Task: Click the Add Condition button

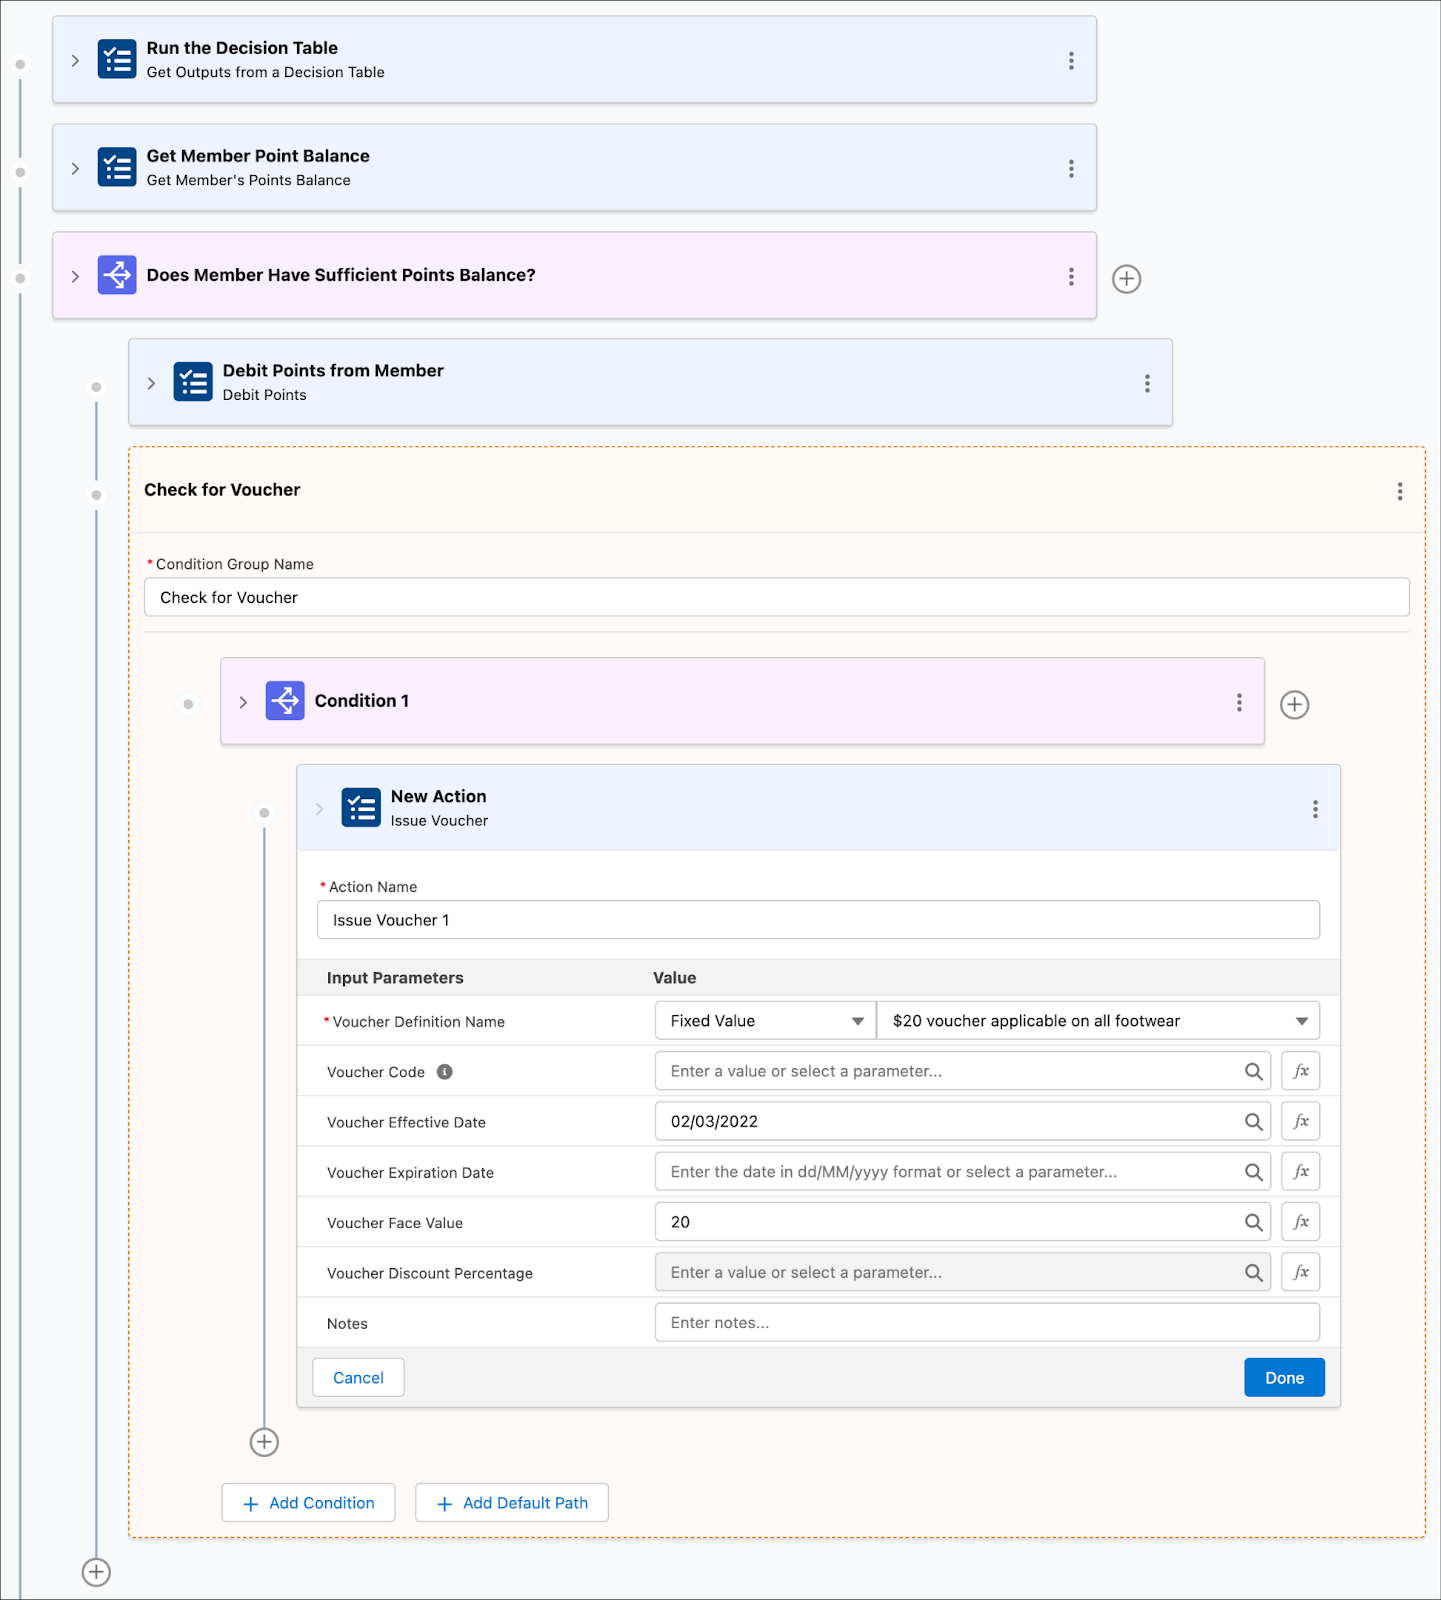Action: click(x=308, y=1503)
